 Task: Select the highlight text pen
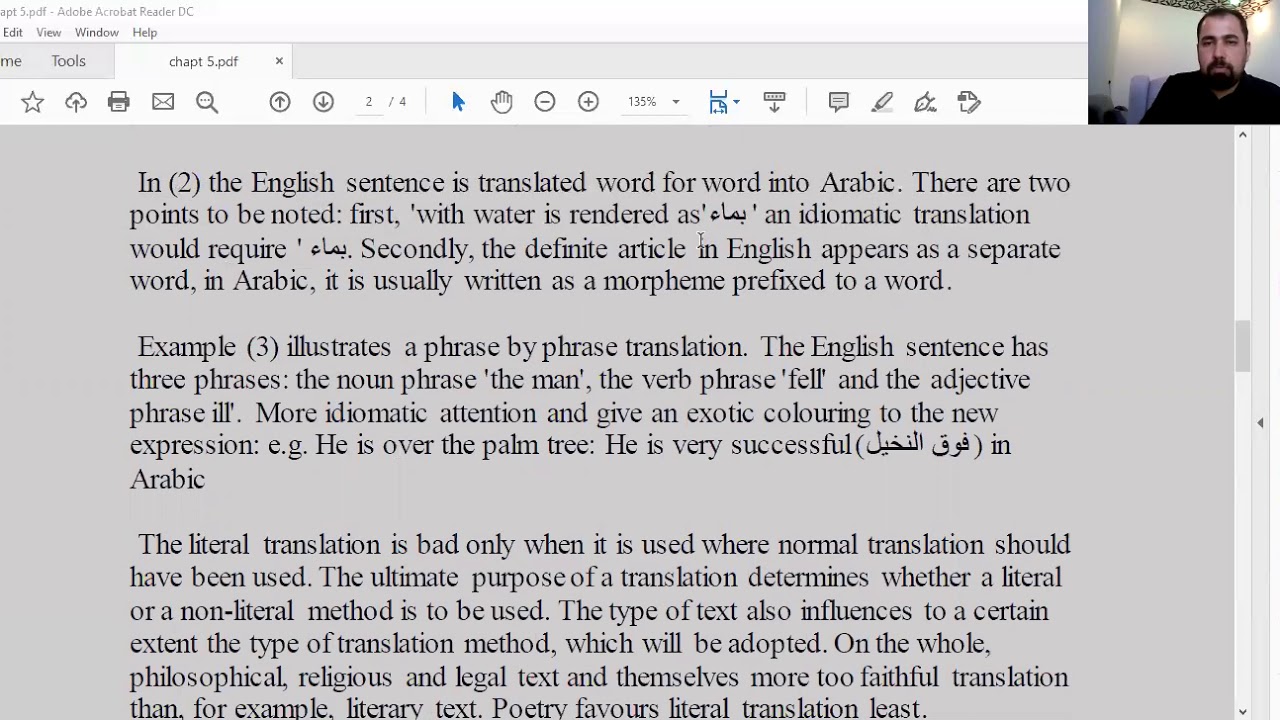pyautogui.click(x=882, y=102)
